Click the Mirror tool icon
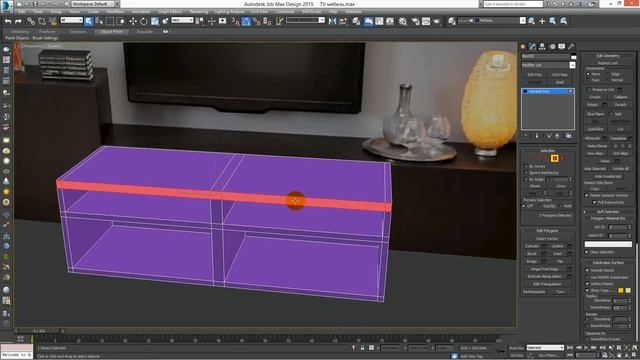Viewport: 640px width, 360px height. tap(333, 21)
